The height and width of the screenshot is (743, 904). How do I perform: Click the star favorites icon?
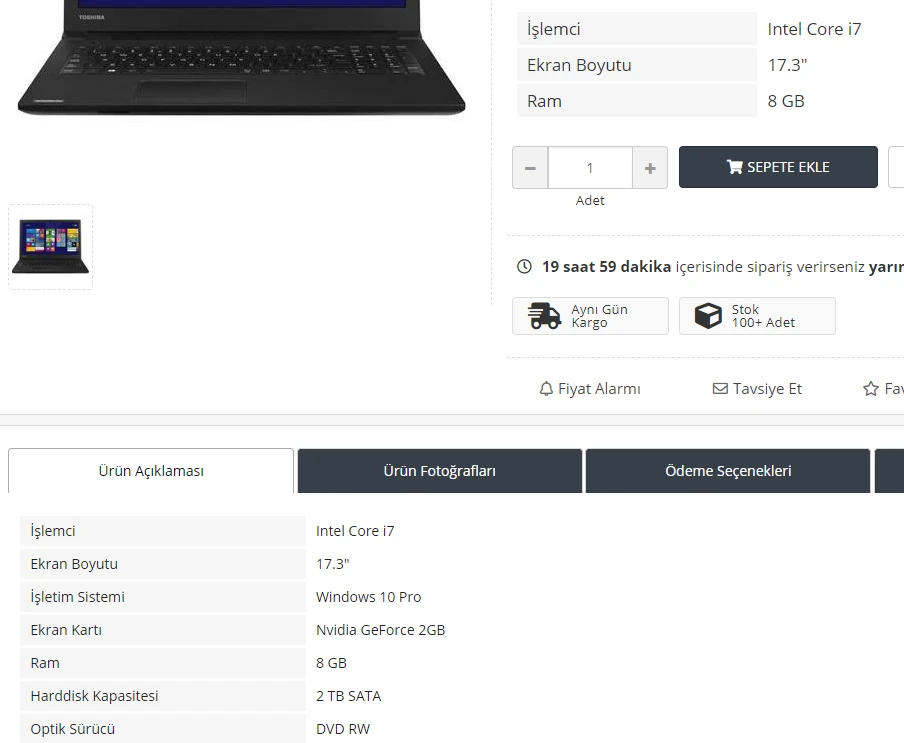871,389
